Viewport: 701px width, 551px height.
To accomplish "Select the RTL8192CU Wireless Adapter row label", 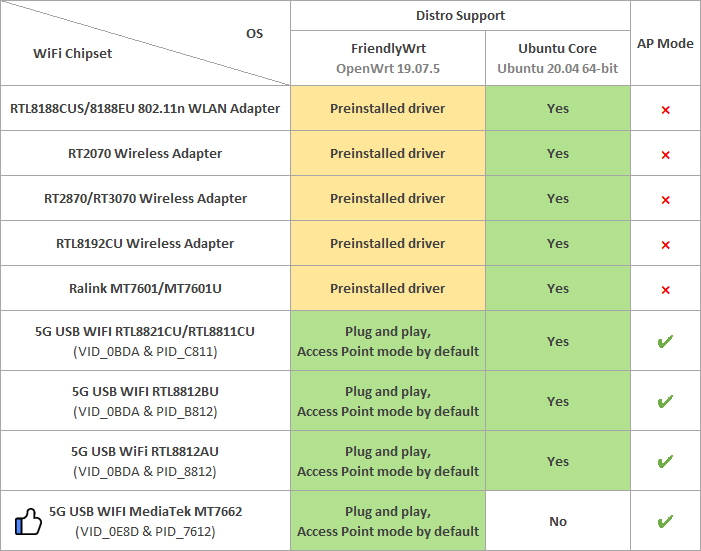I will pyautogui.click(x=145, y=244).
